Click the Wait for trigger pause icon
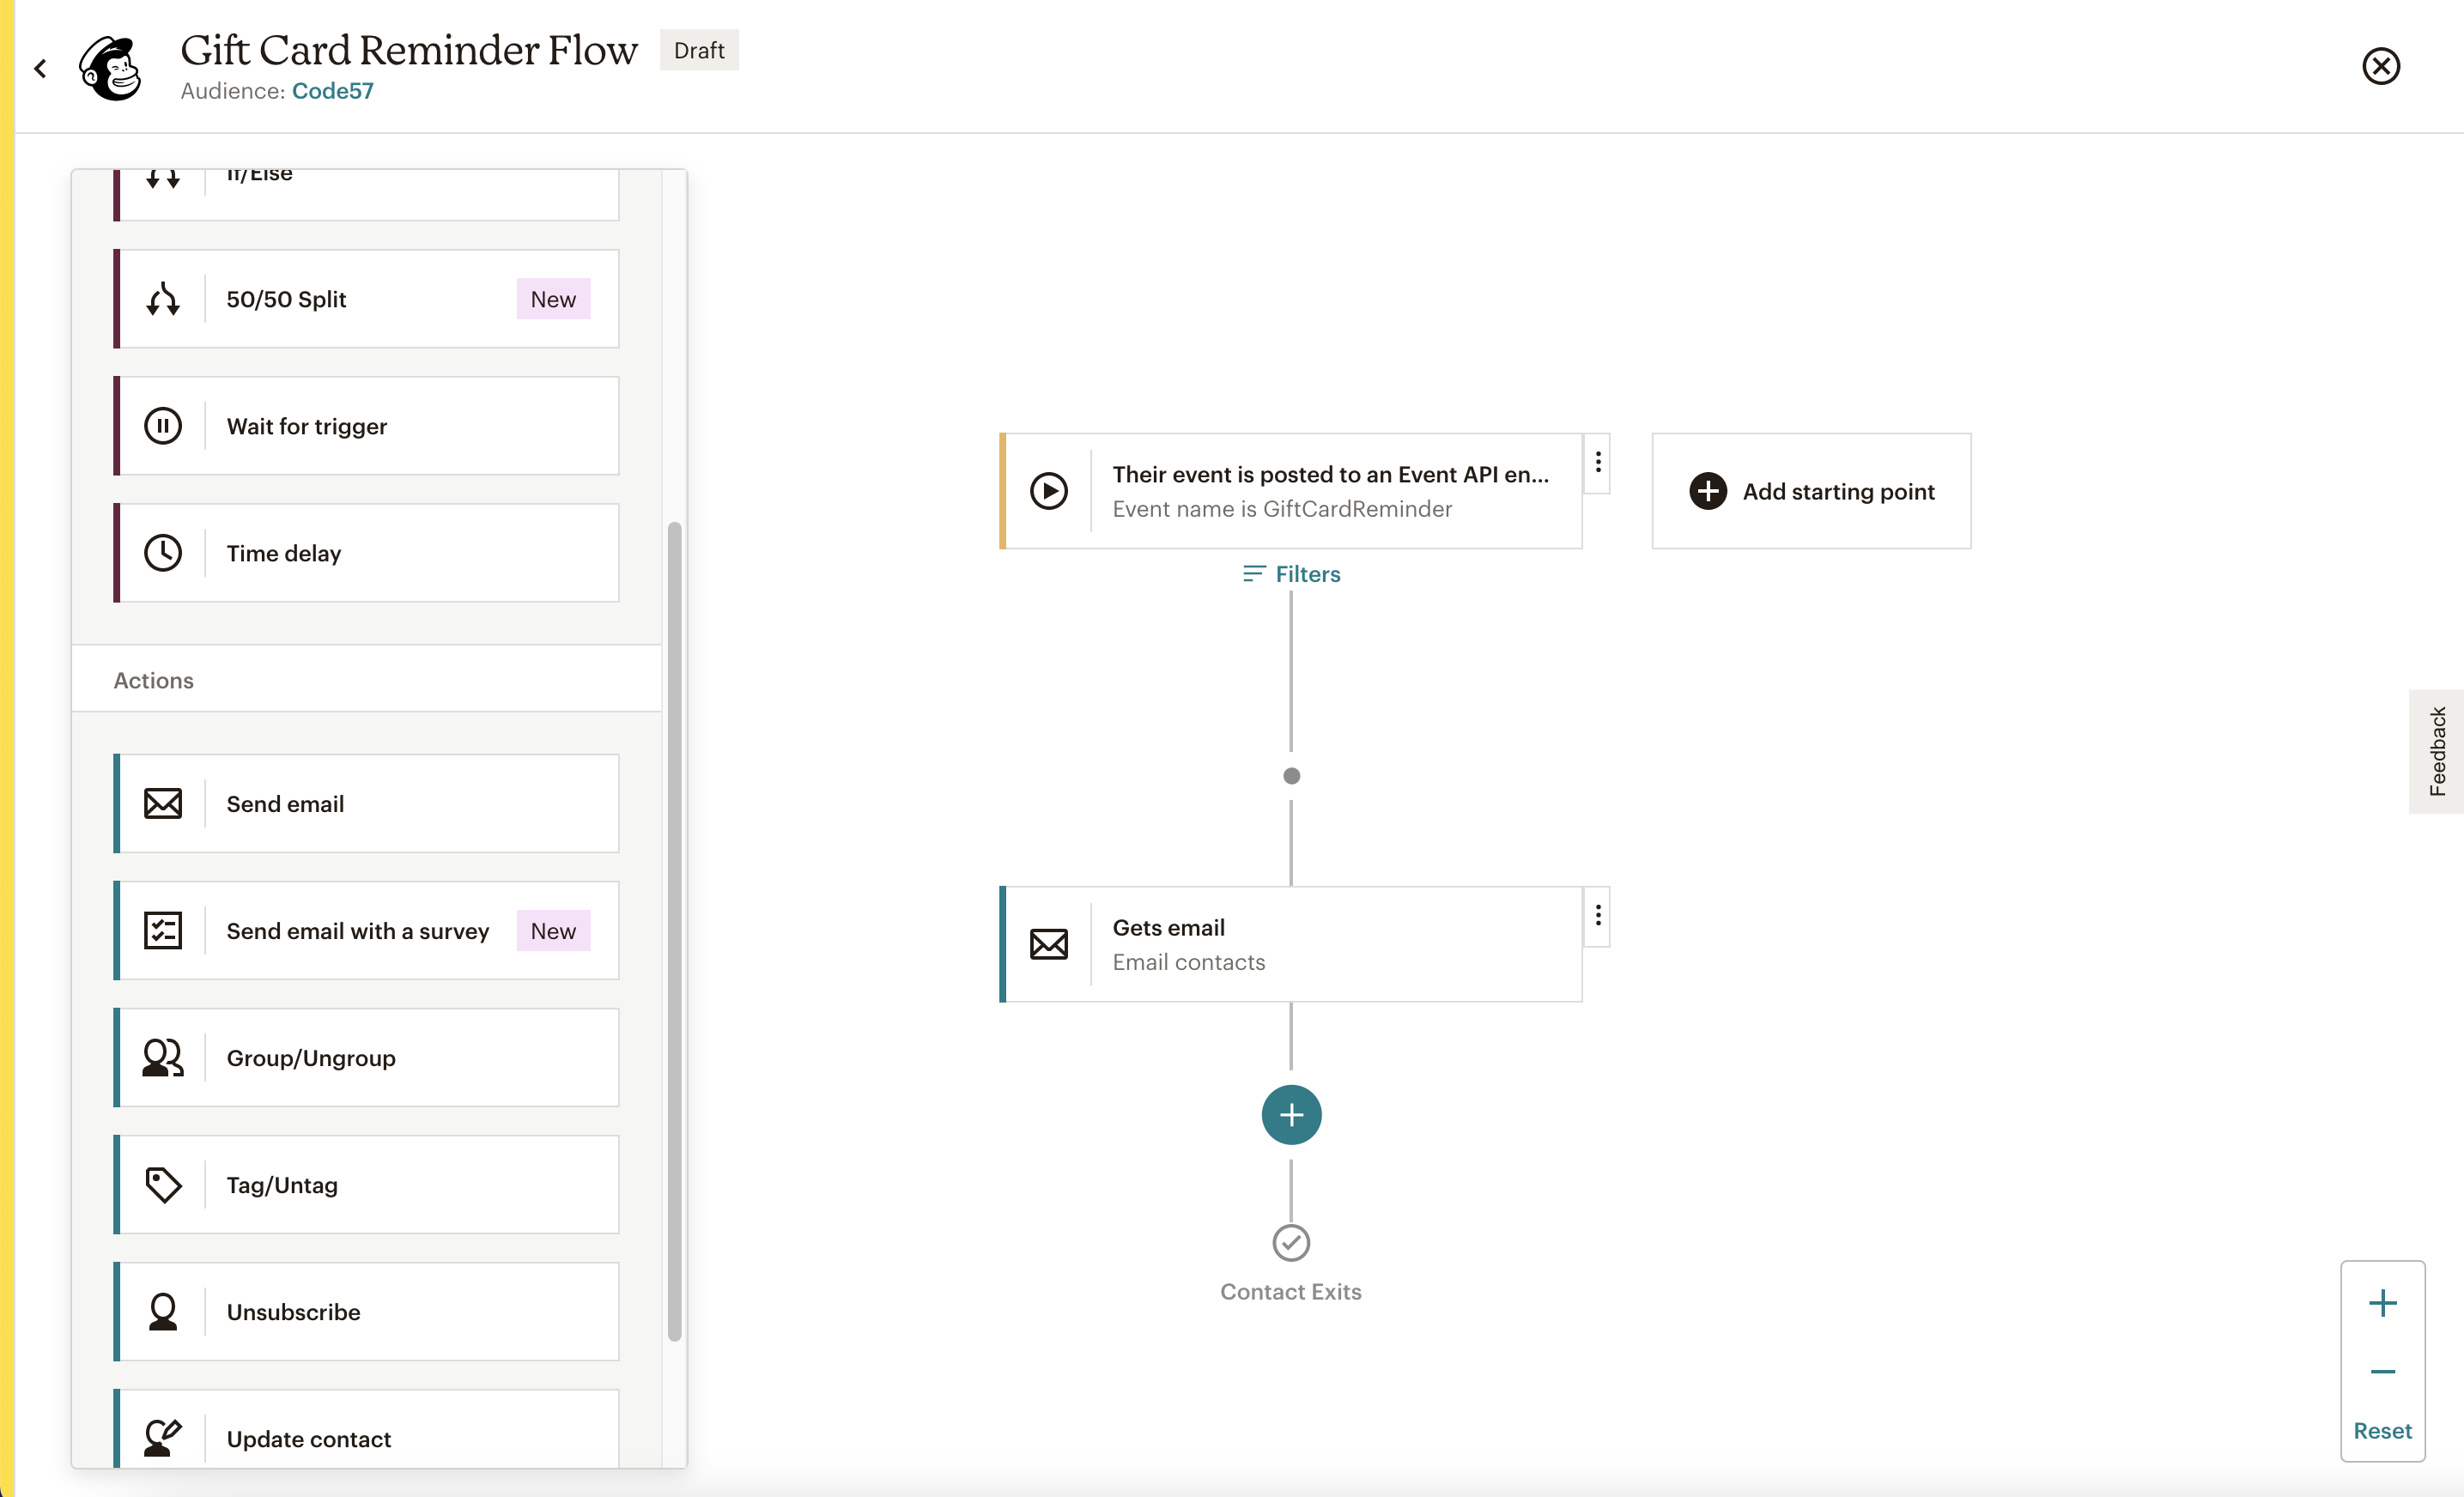Image resolution: width=2464 pixels, height=1497 pixels. [x=162, y=426]
